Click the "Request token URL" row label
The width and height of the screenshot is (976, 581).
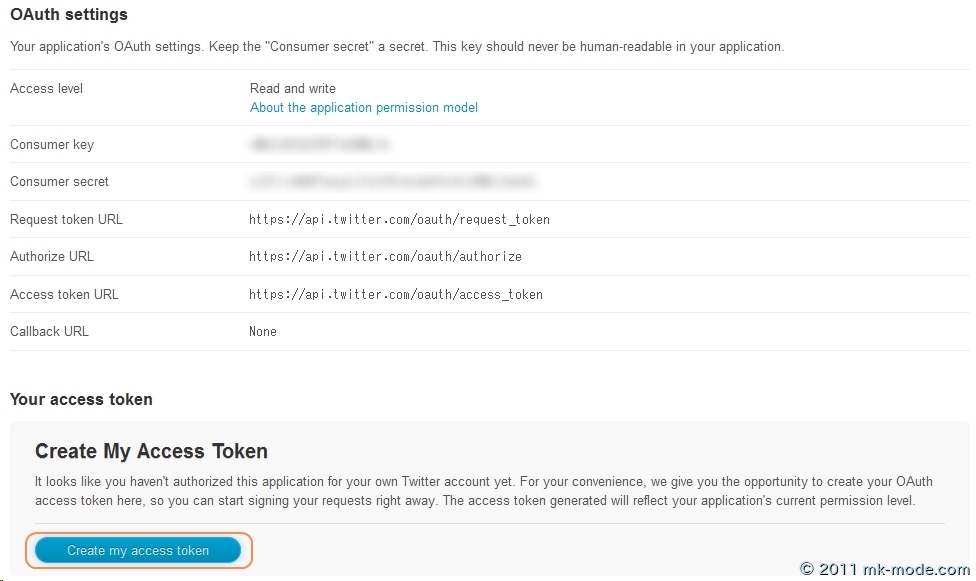tap(66, 219)
